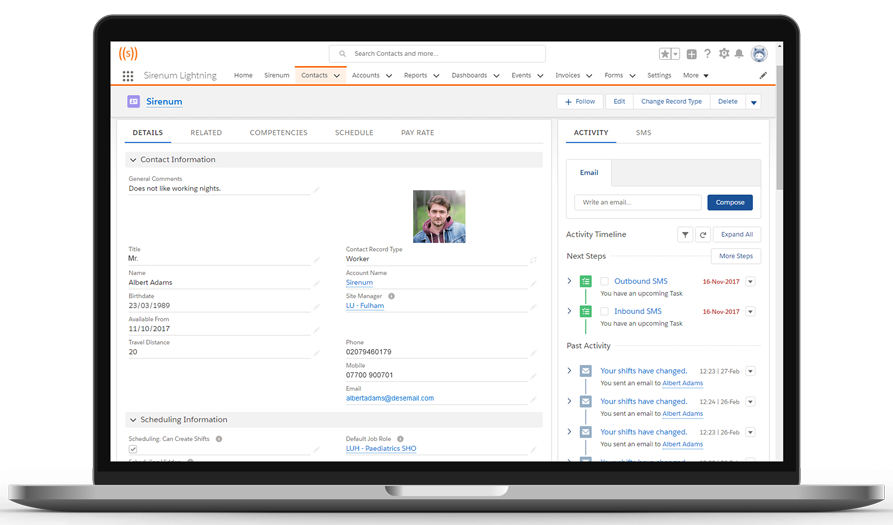Viewport: 893px width, 525px height.
Task: Show info tooltip for Site Manager
Action: coord(391,296)
